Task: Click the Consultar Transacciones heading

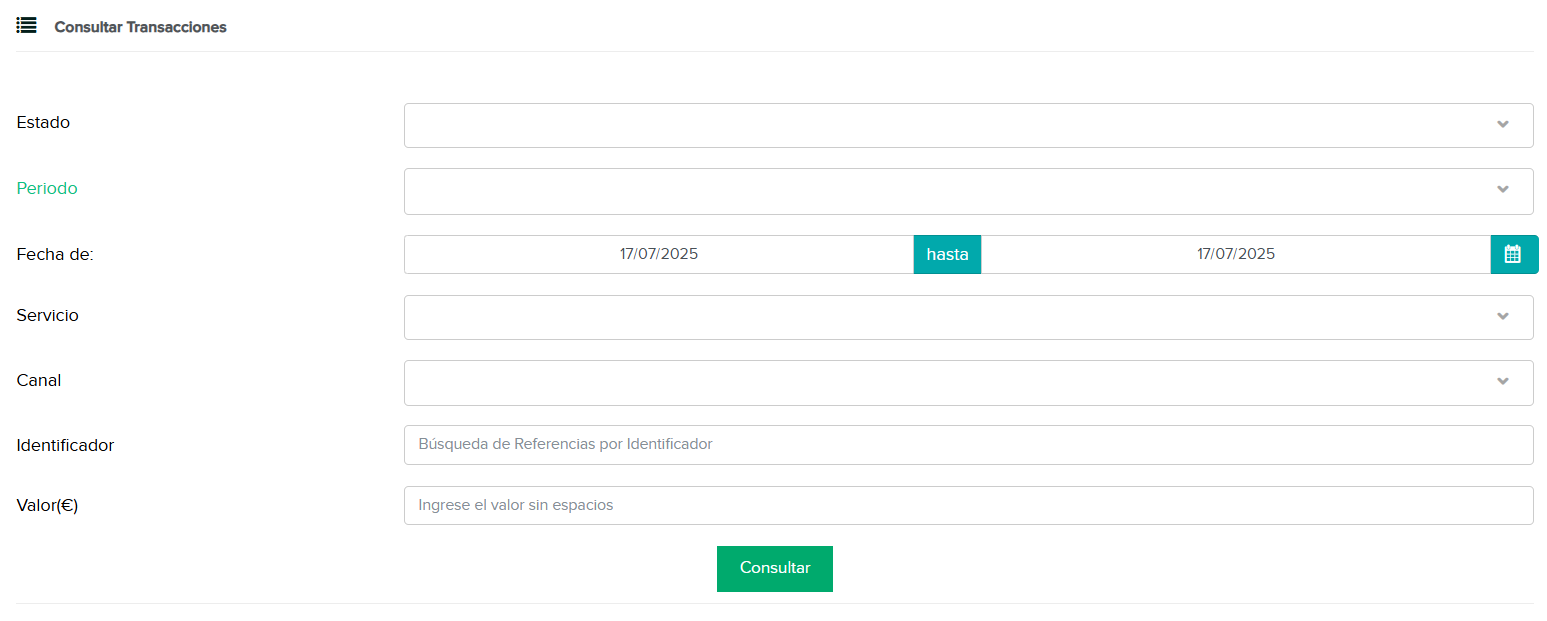Action: coord(140,27)
